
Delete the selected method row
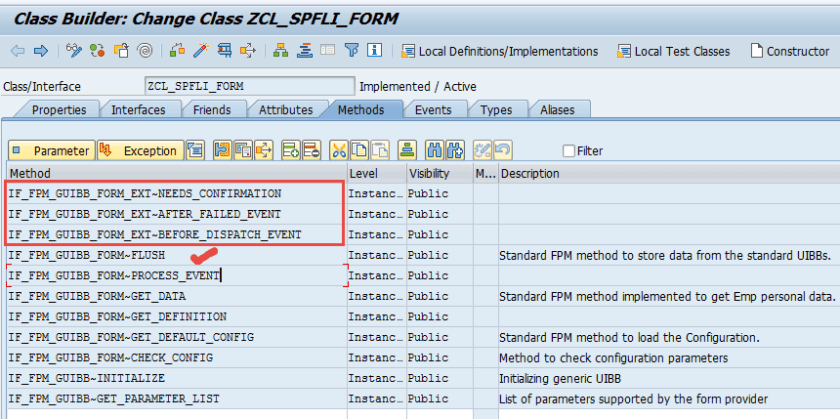click(x=311, y=151)
